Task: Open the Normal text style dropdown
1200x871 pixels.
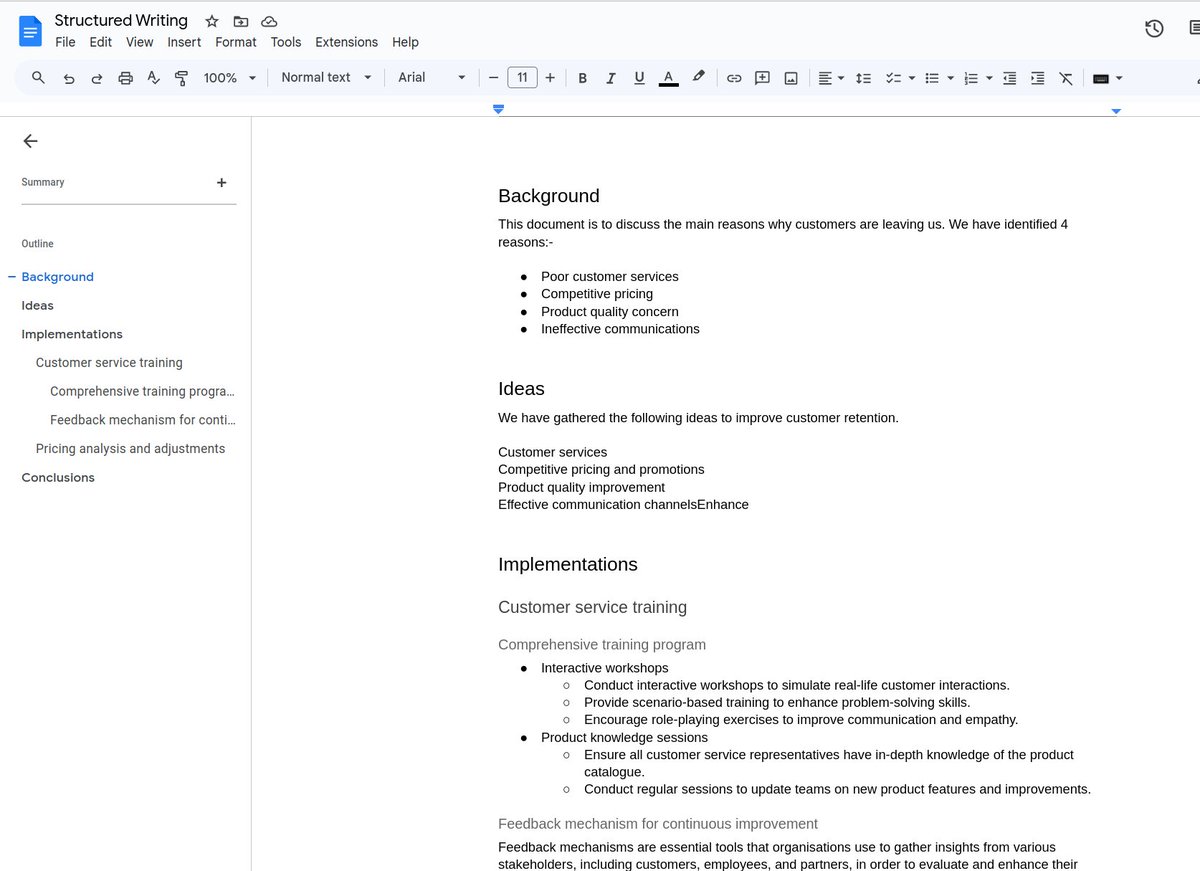Action: tap(326, 77)
